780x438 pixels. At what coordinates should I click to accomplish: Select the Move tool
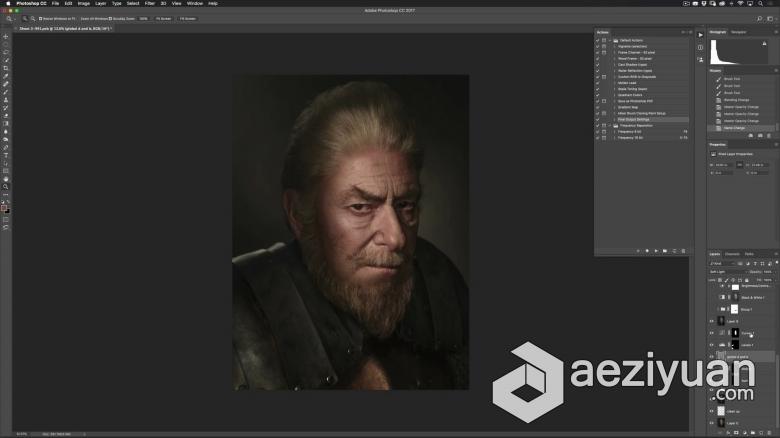click(x=6, y=36)
